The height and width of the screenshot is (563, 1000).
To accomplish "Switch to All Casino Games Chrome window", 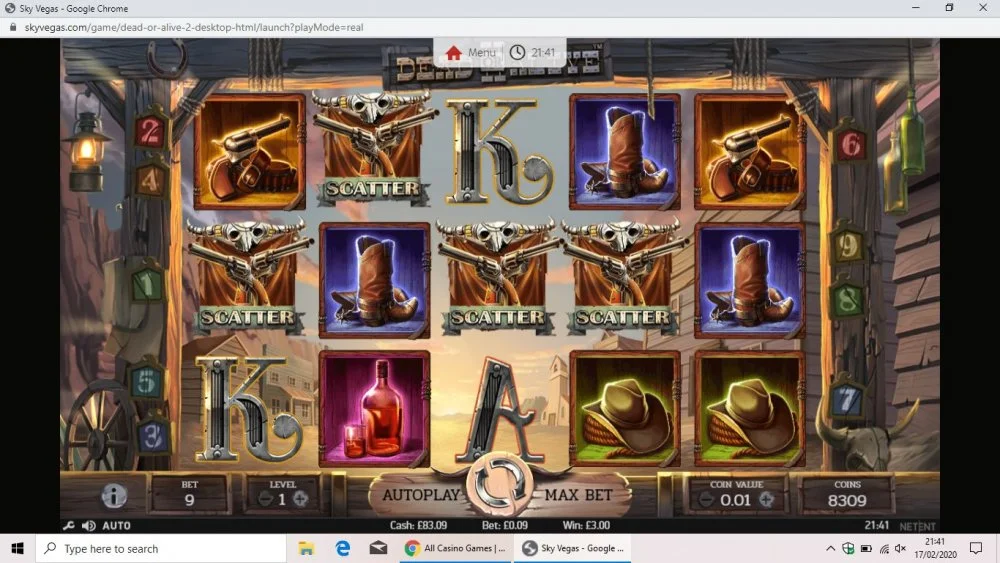I will pyautogui.click(x=455, y=548).
